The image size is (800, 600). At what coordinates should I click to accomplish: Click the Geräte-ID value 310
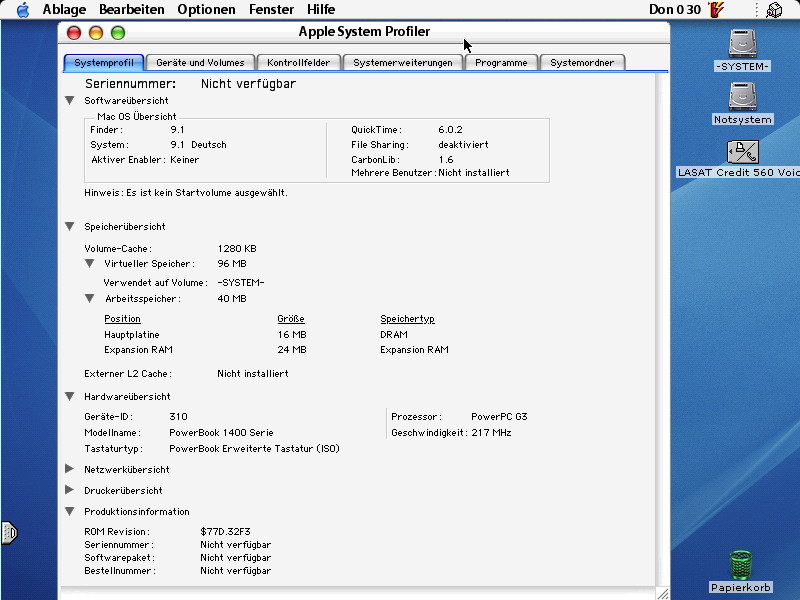click(x=179, y=417)
